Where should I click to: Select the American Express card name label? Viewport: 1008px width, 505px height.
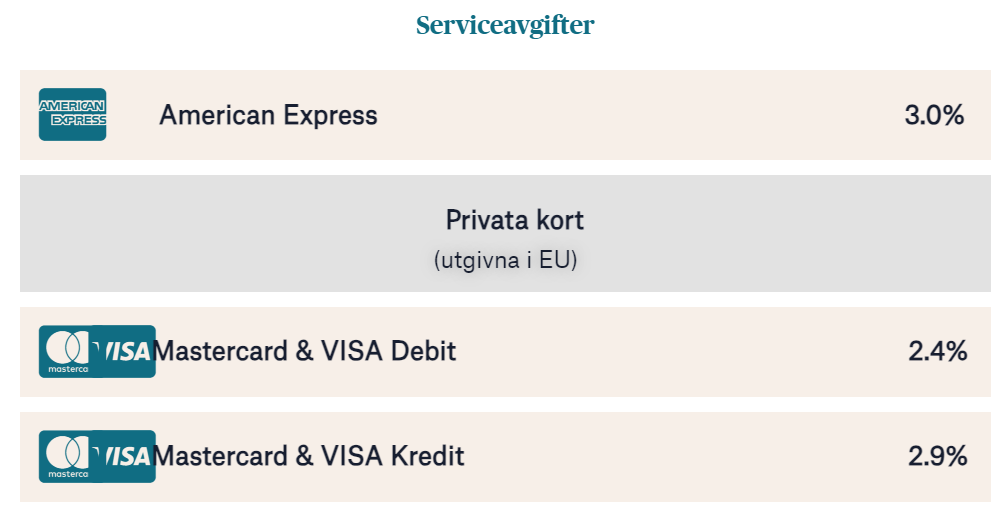[x=268, y=115]
